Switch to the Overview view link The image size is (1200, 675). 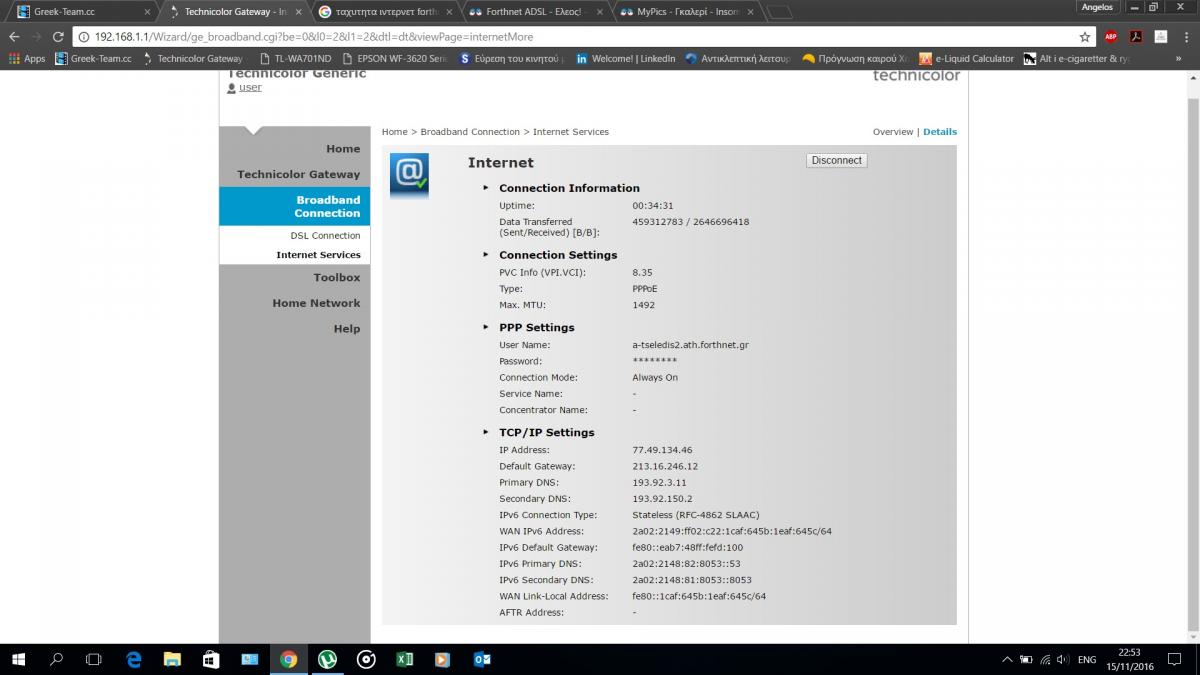click(x=893, y=132)
